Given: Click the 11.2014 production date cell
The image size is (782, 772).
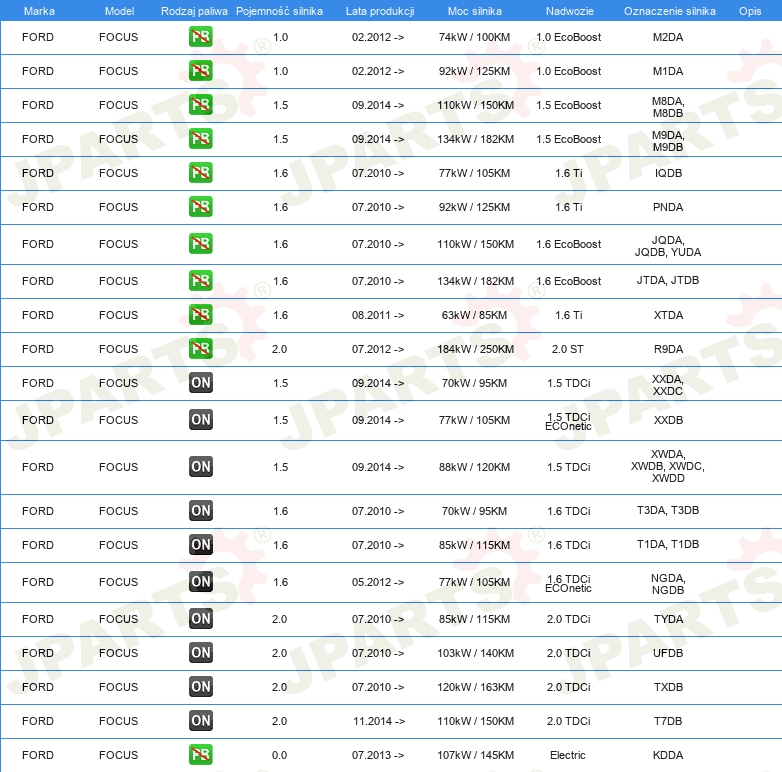Looking at the screenshot, I should [x=378, y=721].
